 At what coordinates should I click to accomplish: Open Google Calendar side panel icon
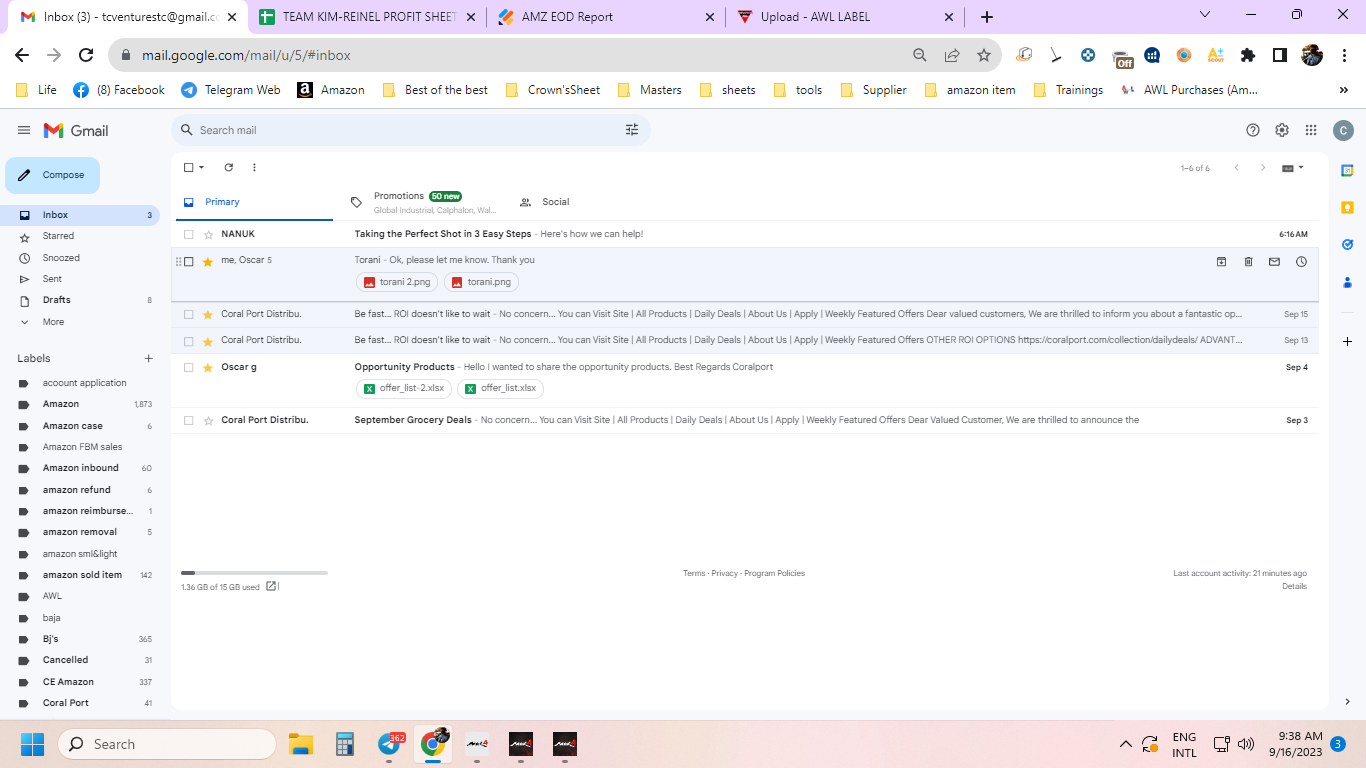(1347, 170)
